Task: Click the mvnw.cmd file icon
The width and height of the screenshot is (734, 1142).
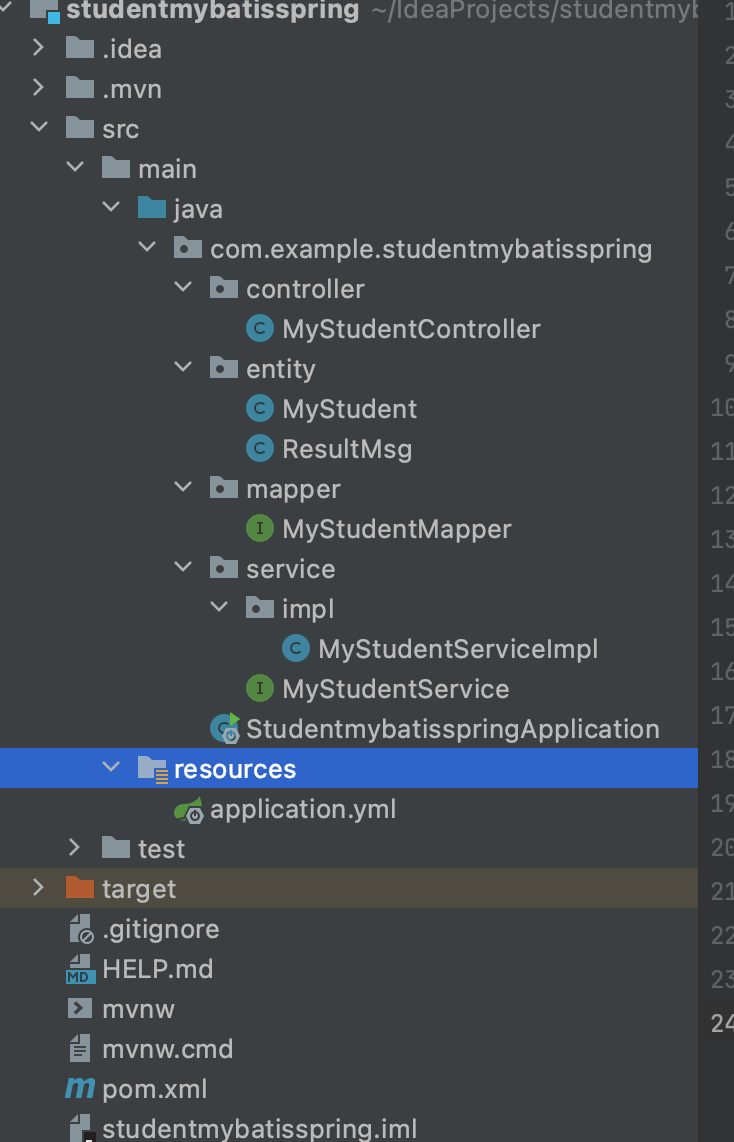Action: coord(79,1050)
